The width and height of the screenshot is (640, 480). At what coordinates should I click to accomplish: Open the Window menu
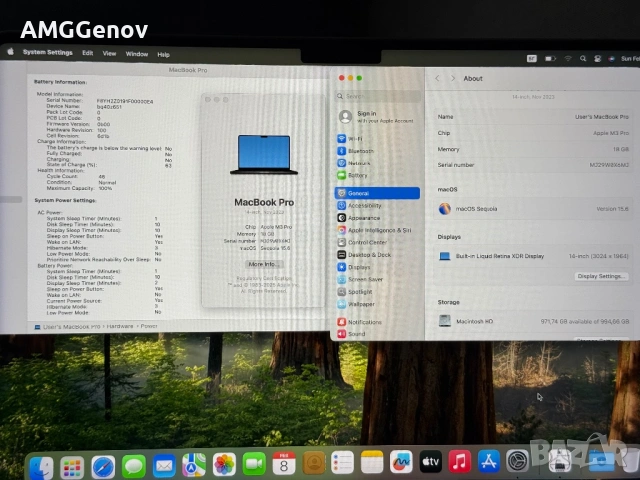coord(137,54)
